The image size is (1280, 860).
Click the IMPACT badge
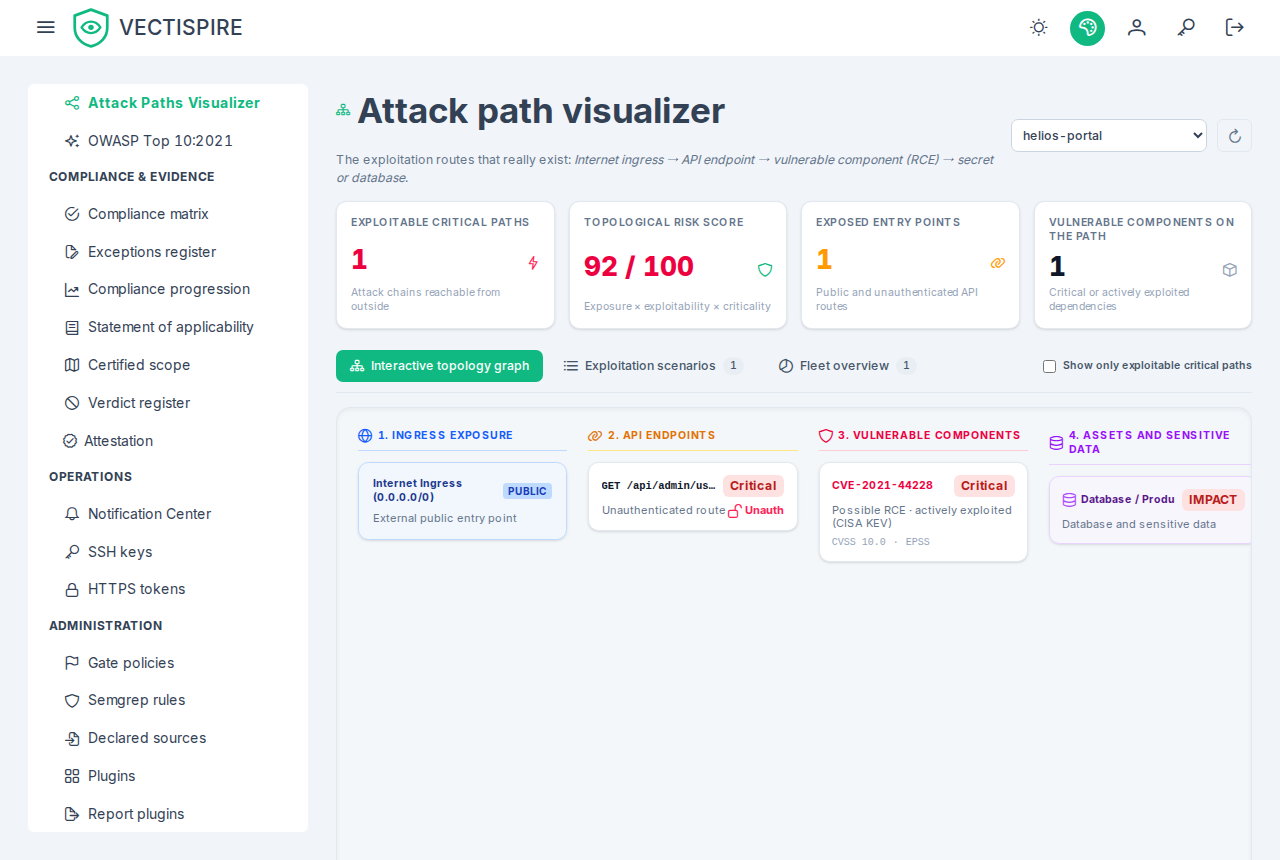tap(1213, 500)
